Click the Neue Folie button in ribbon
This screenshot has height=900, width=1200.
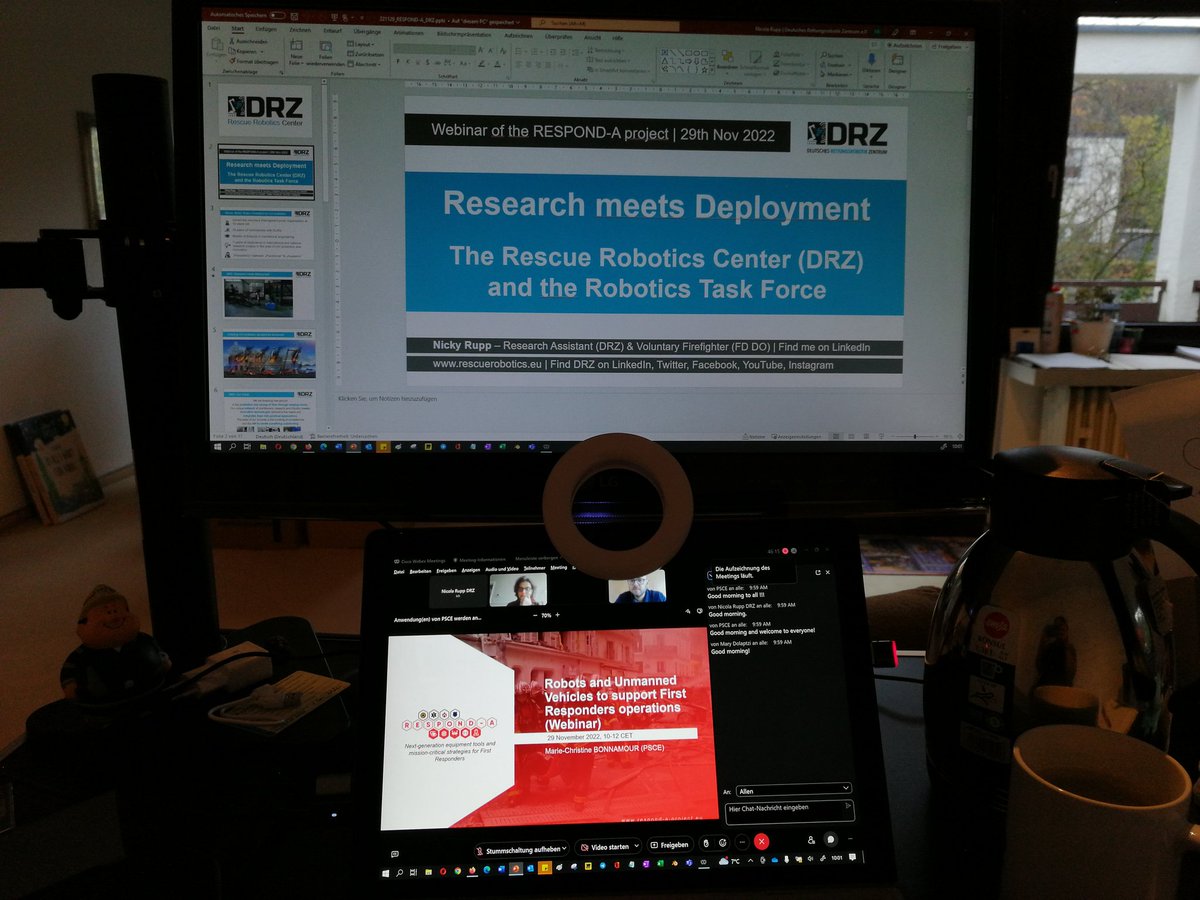click(296, 52)
